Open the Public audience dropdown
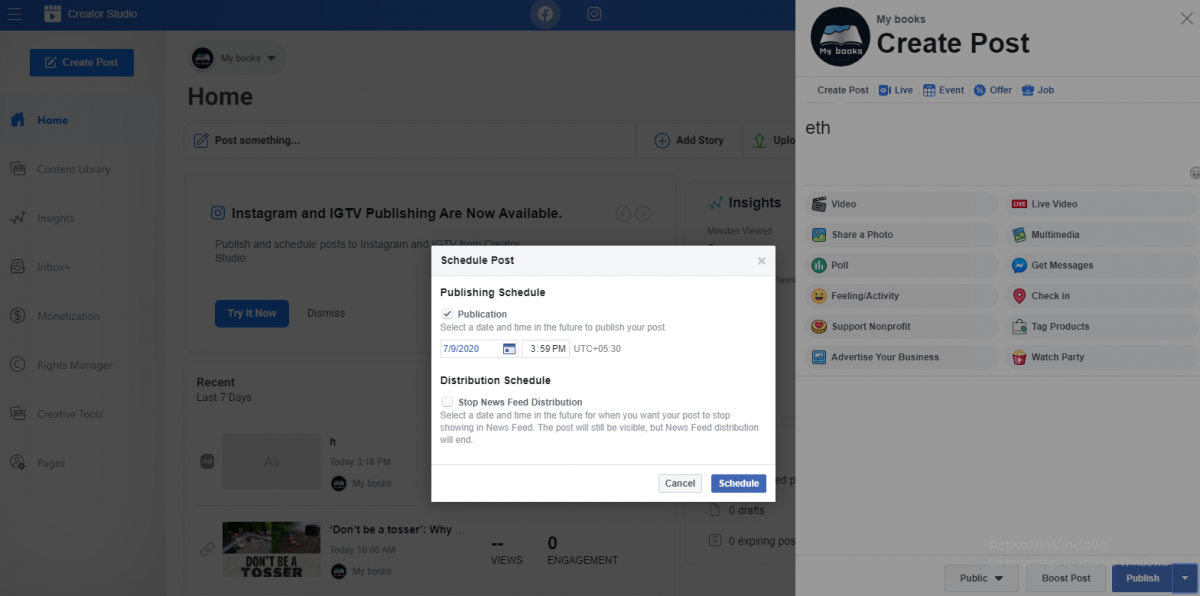 tap(981, 578)
